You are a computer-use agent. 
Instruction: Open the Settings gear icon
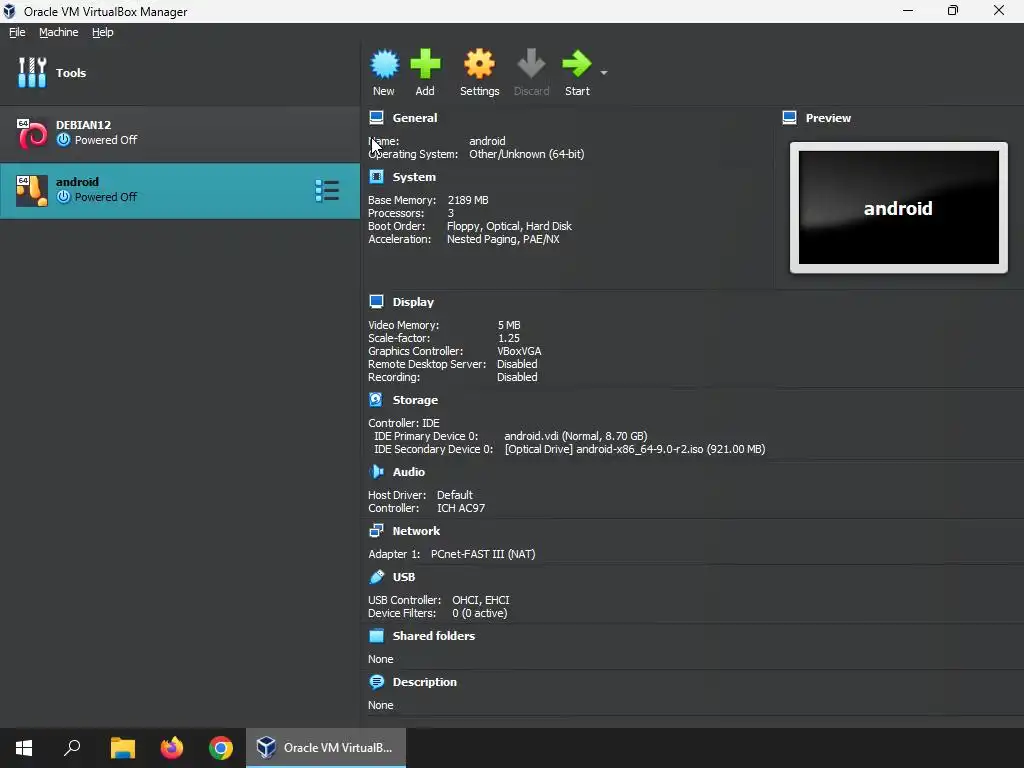pos(479,64)
